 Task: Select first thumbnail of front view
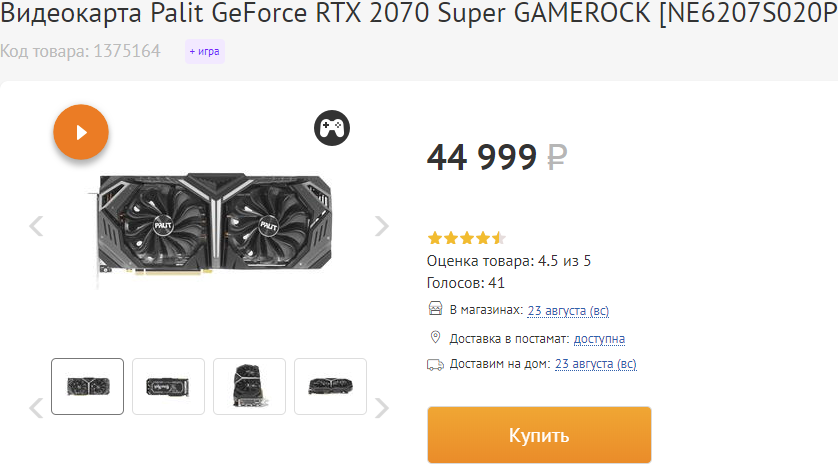click(x=87, y=386)
